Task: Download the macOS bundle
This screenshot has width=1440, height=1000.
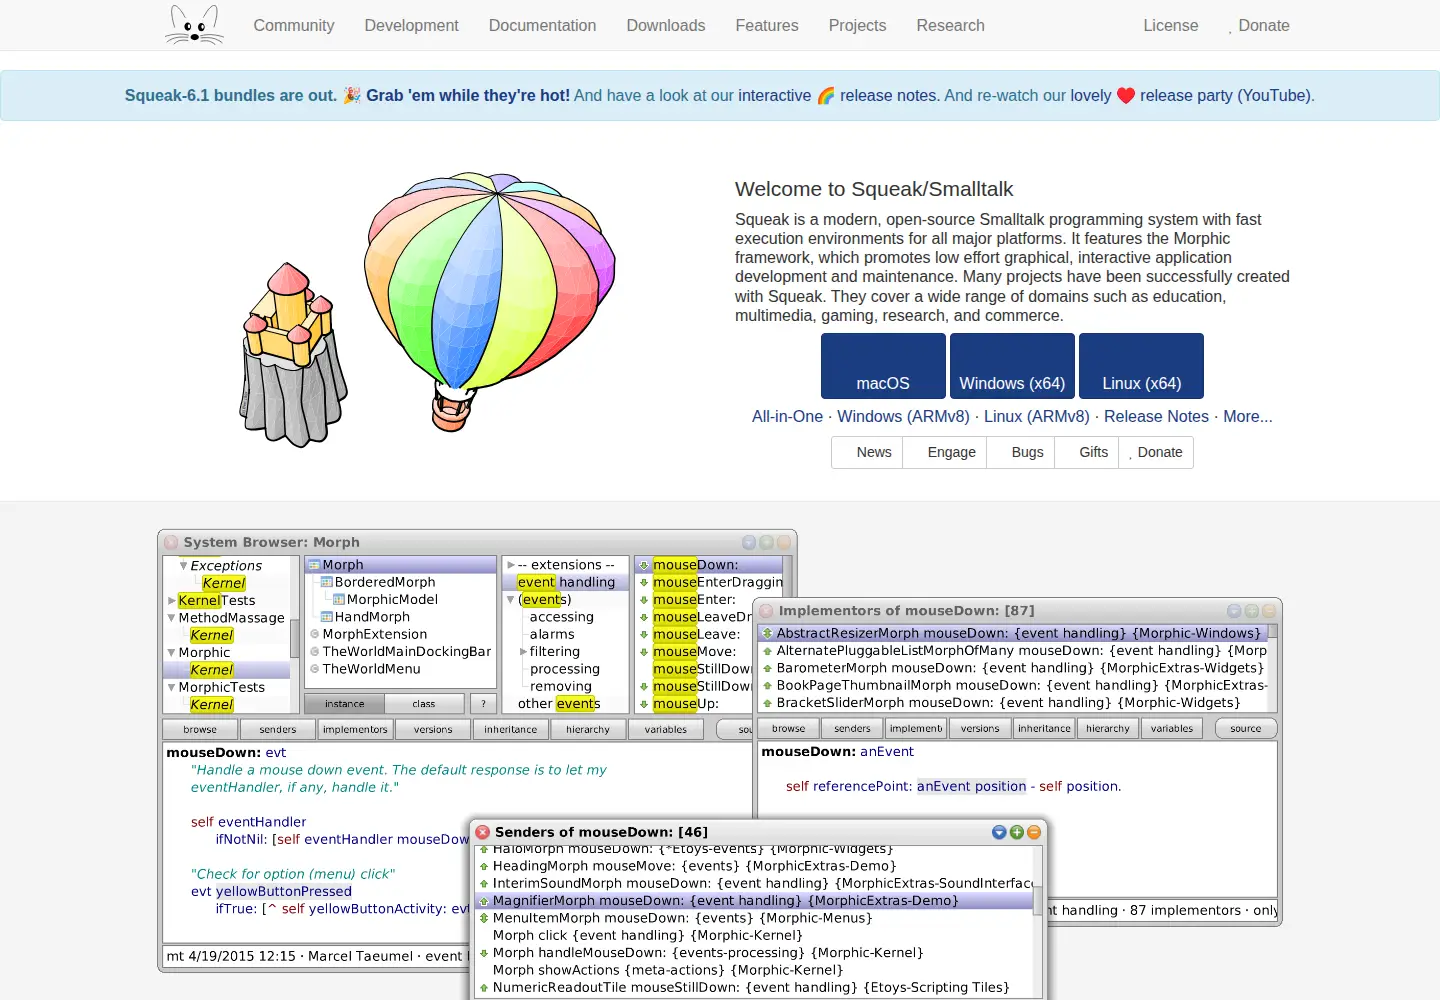Action: coord(883,366)
